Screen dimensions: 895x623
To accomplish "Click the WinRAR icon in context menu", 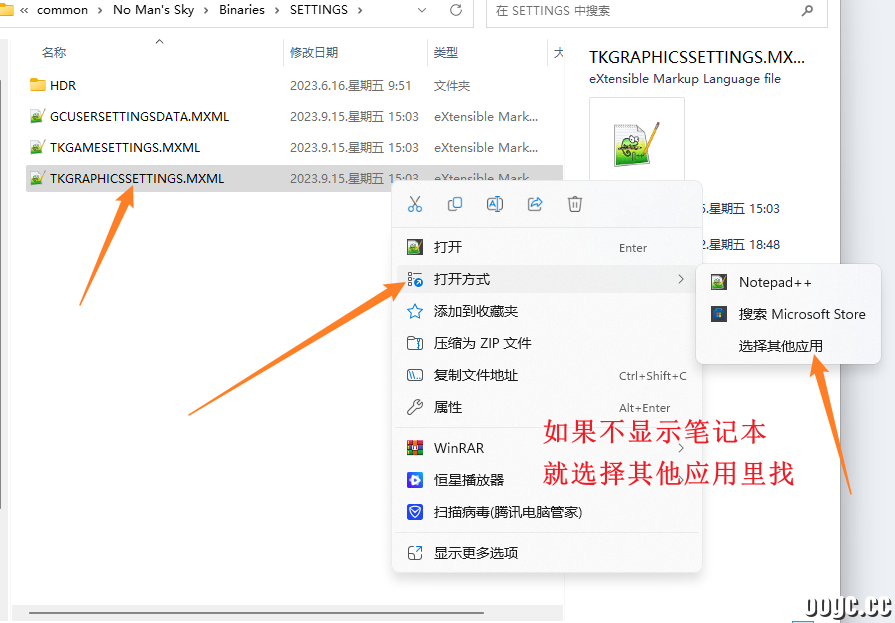I will pyautogui.click(x=415, y=448).
